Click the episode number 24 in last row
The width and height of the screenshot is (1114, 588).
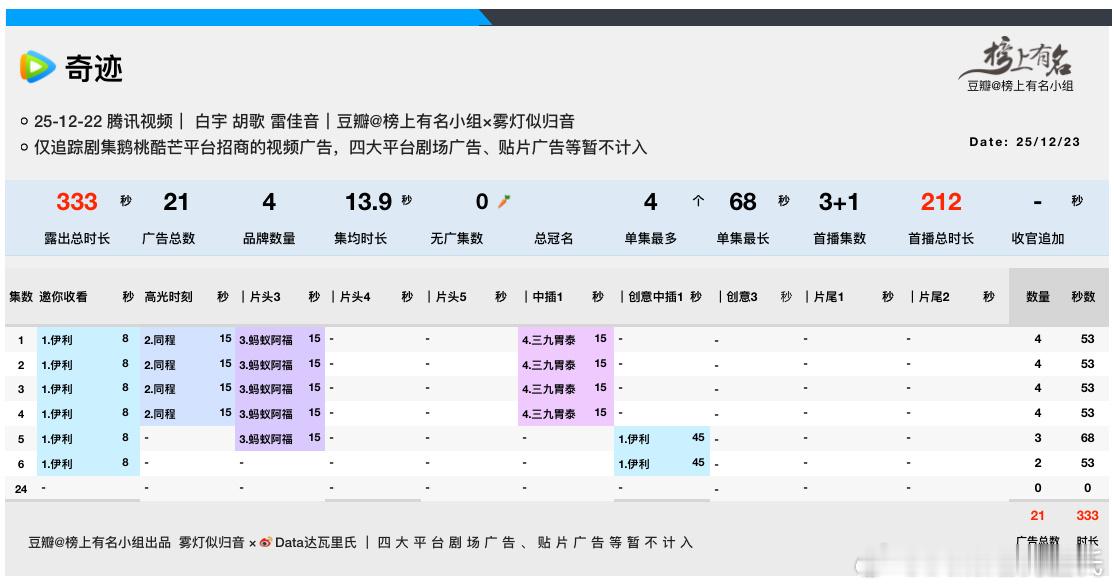pyautogui.click(x=21, y=489)
